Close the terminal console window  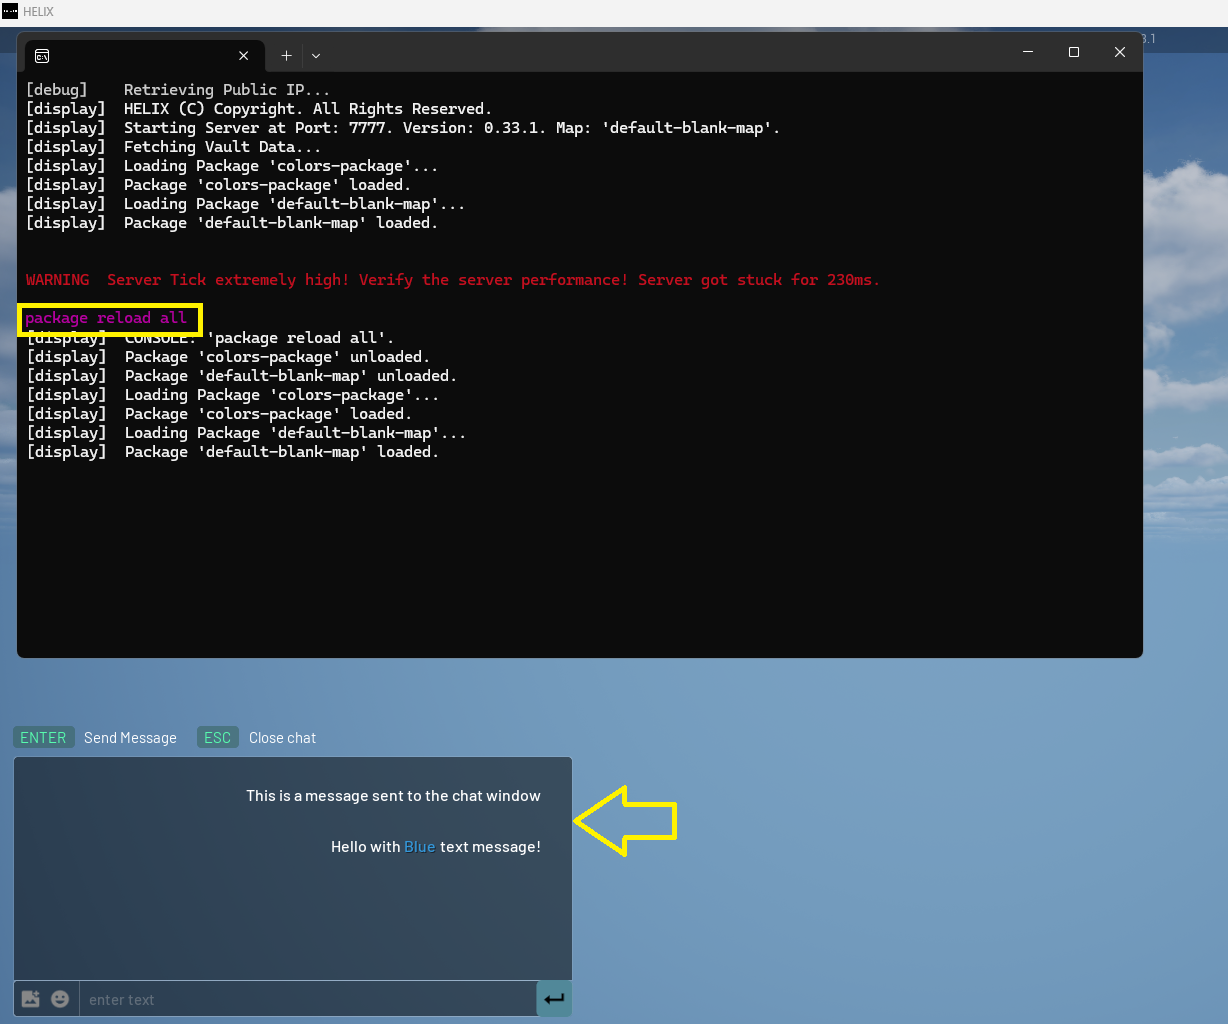(x=1119, y=52)
